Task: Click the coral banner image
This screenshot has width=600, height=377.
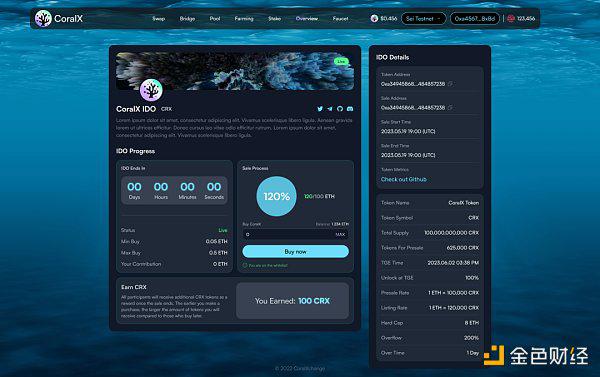Action: point(235,71)
